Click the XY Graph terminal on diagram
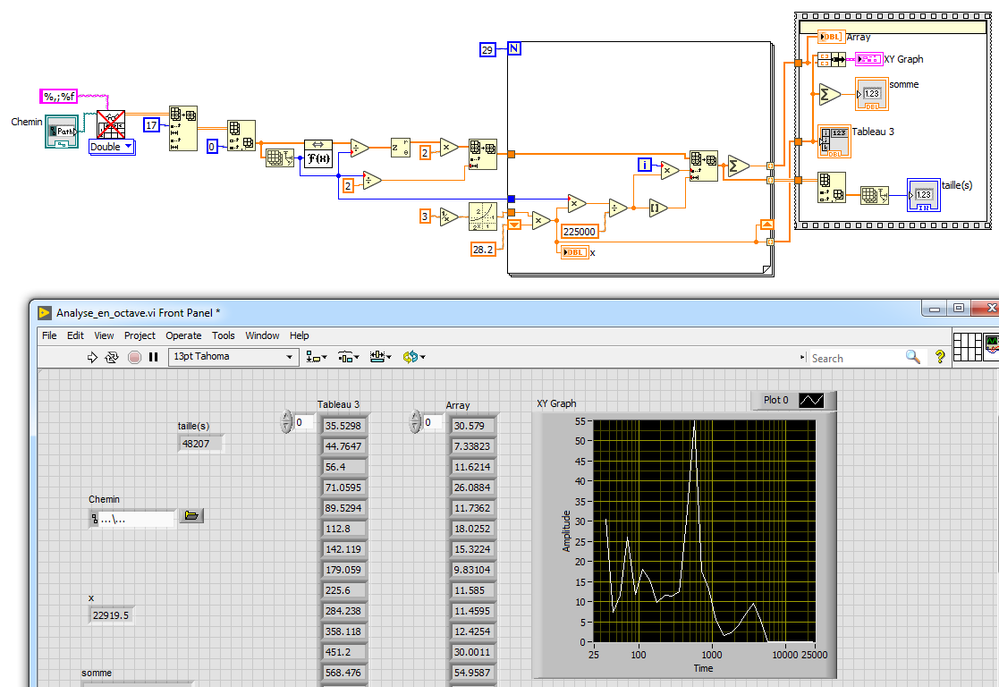 tap(869, 59)
